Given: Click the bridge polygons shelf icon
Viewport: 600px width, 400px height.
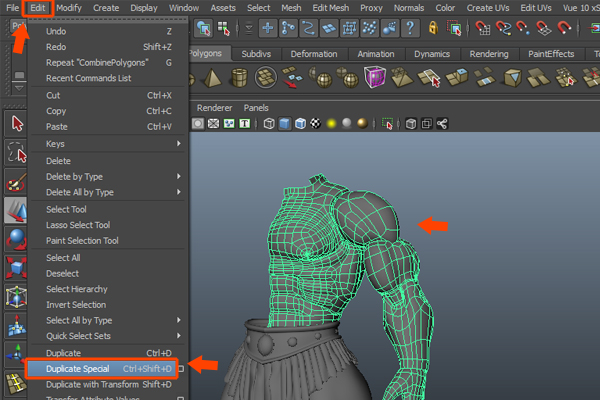Looking at the screenshot, I should tap(484, 77).
